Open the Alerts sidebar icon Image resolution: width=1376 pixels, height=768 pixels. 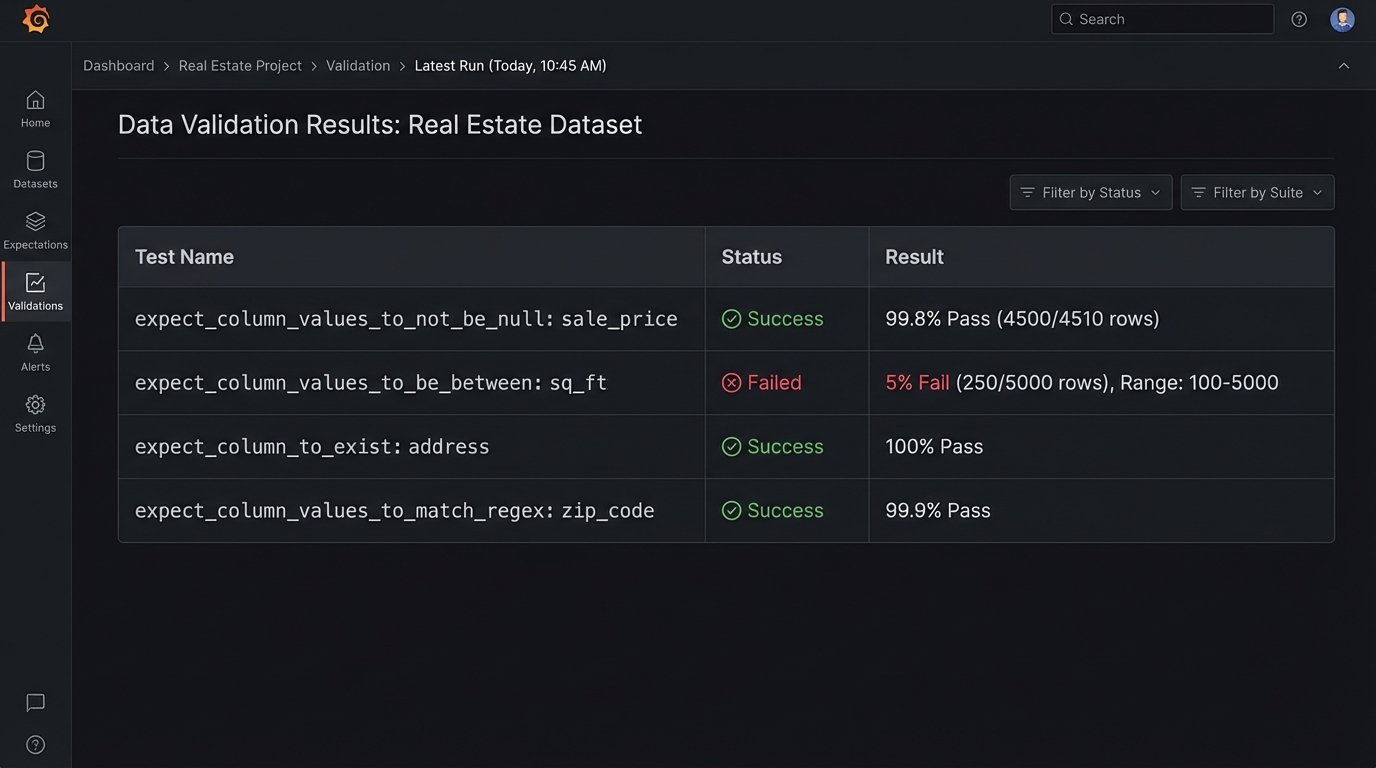(35, 351)
